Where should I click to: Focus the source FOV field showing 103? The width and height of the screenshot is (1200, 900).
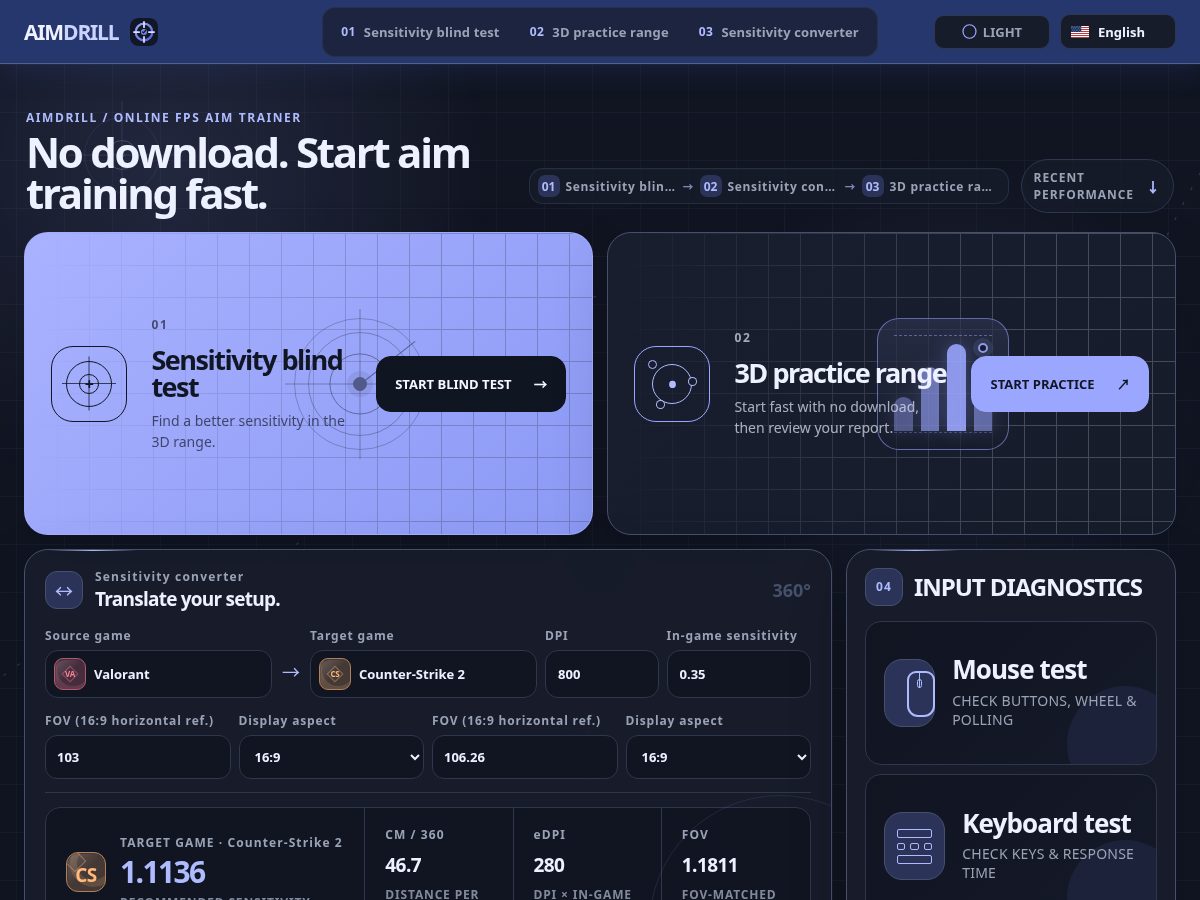pyautogui.click(x=138, y=757)
